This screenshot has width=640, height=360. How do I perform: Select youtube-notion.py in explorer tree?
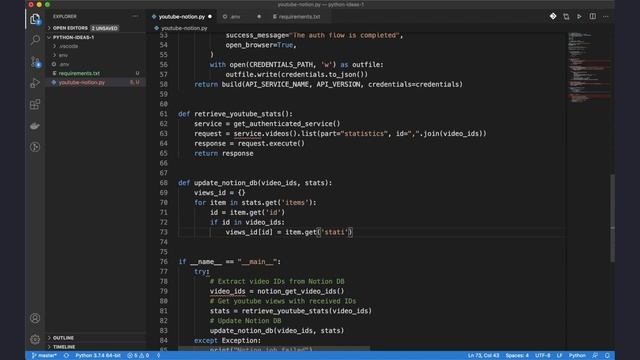click(x=82, y=82)
